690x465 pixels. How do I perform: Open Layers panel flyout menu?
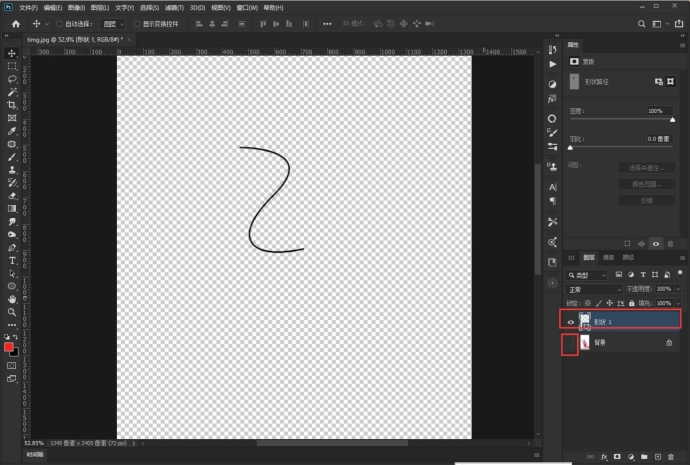[682, 258]
